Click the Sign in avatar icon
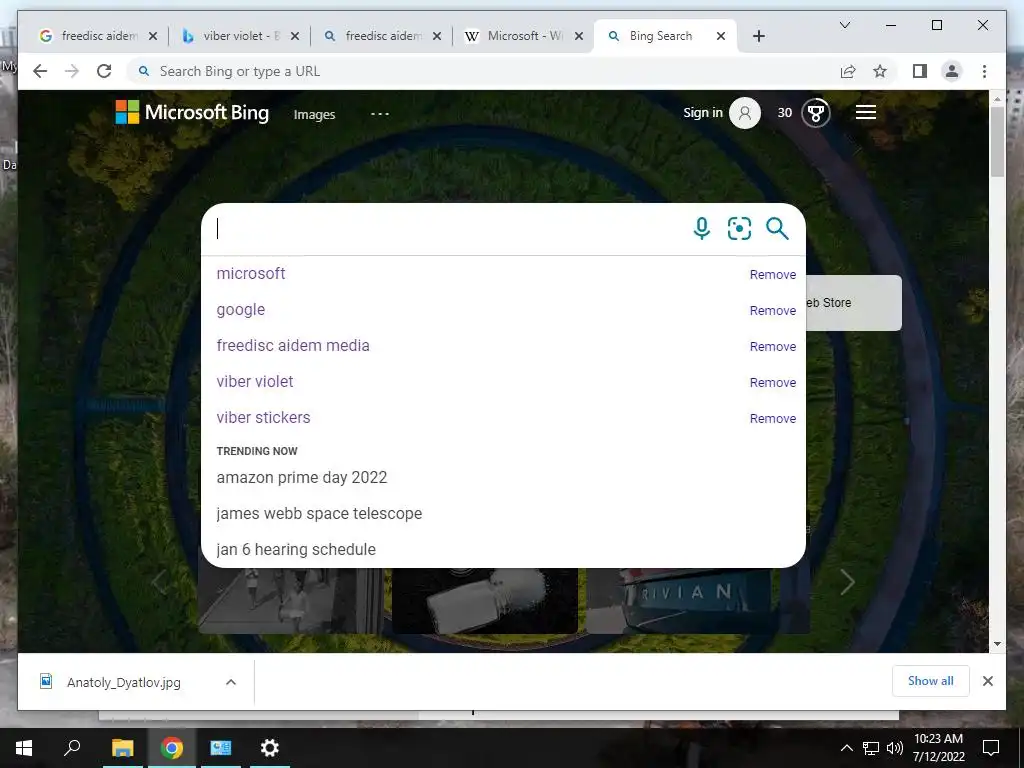Screen dimensions: 1024x768 pyautogui.click(x=744, y=113)
